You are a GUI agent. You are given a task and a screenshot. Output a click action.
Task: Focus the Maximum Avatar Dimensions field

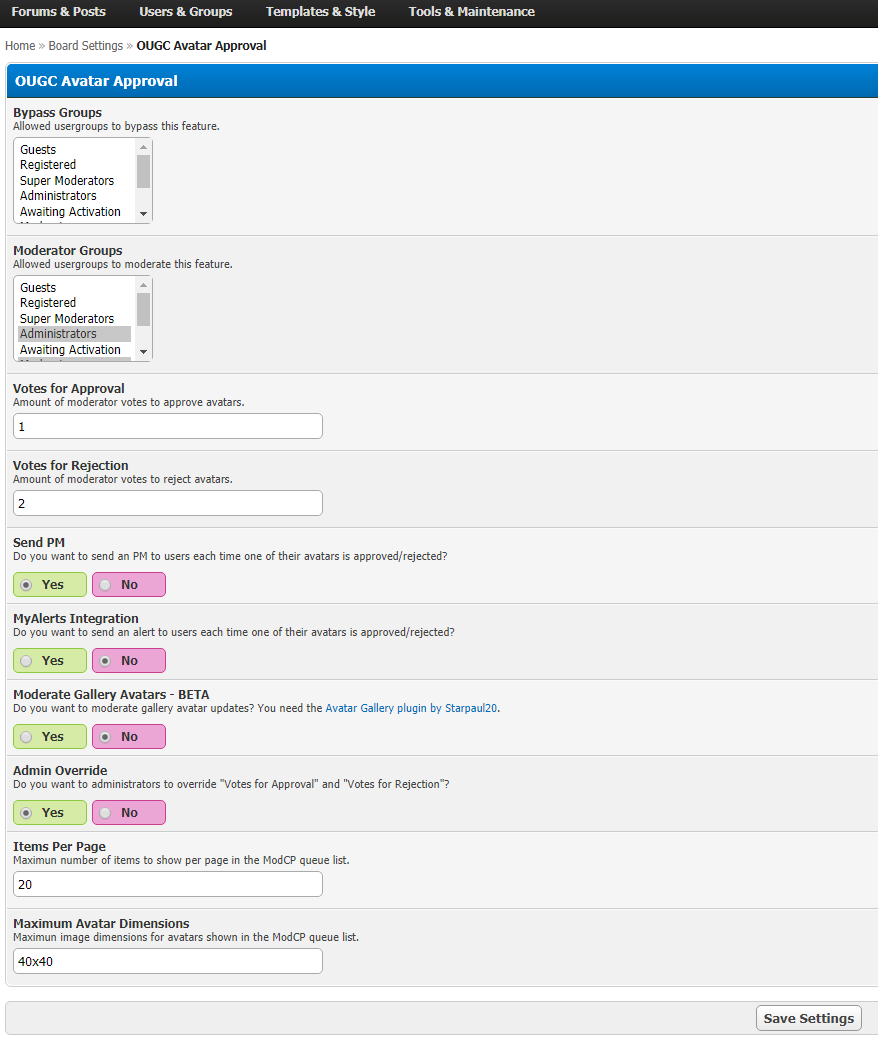pyautogui.click(x=168, y=961)
